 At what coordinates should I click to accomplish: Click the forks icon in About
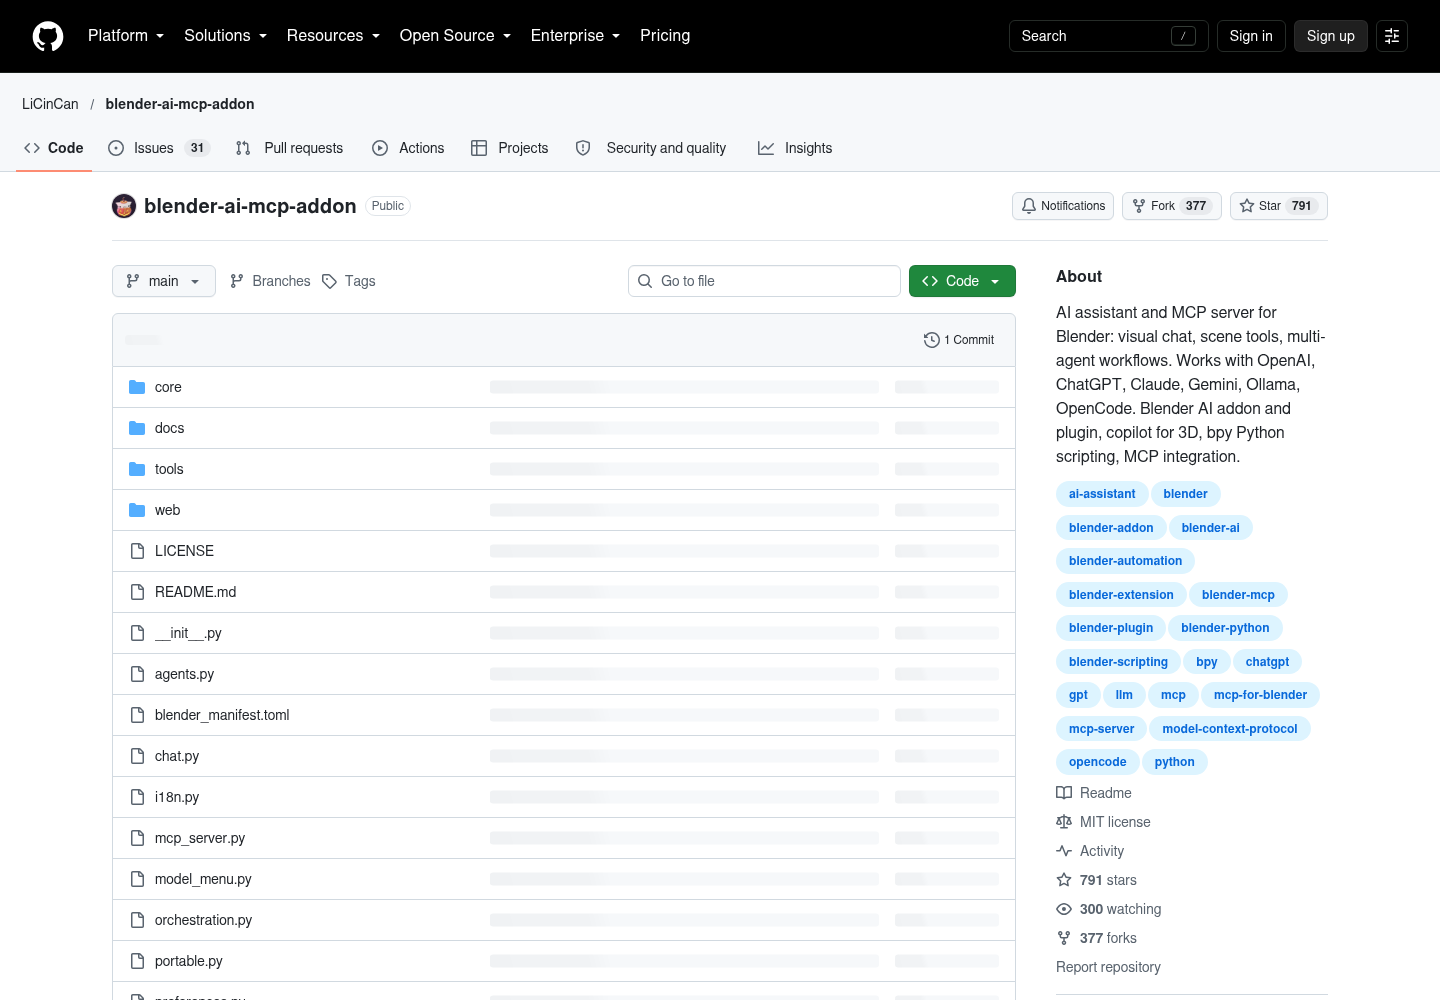tap(1064, 938)
